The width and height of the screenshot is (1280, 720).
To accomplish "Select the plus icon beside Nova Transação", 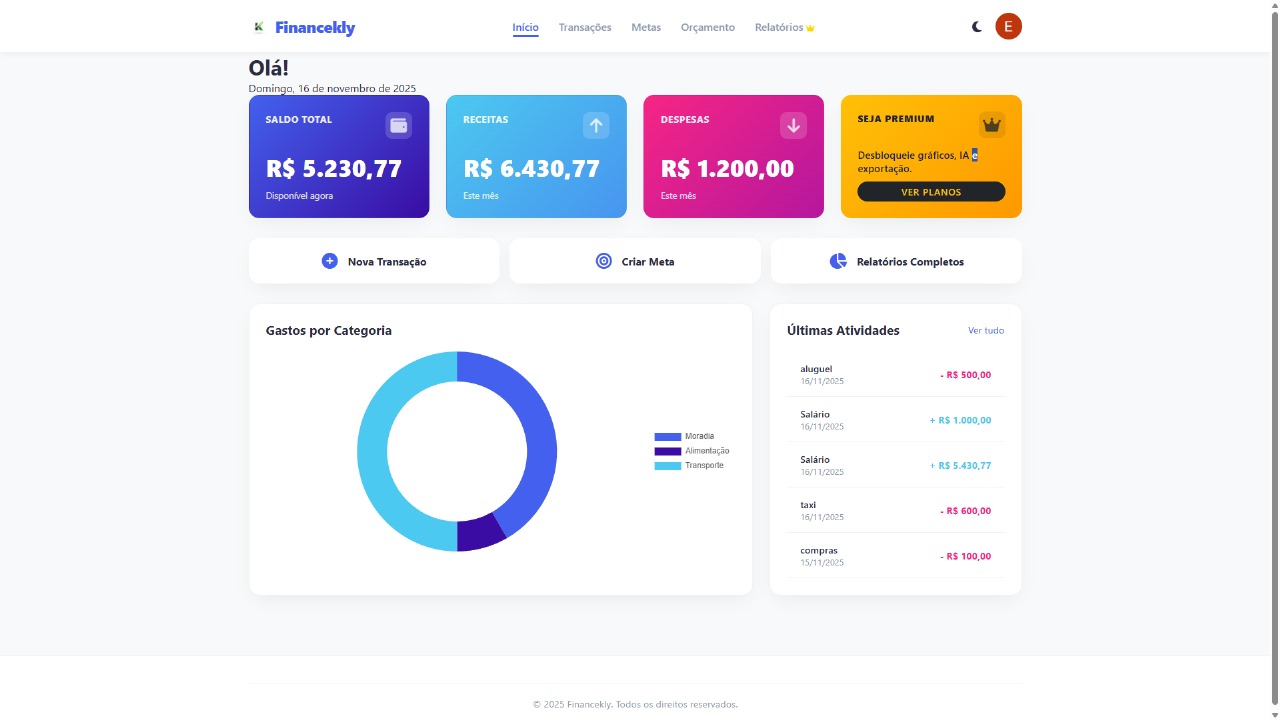I will point(329,260).
